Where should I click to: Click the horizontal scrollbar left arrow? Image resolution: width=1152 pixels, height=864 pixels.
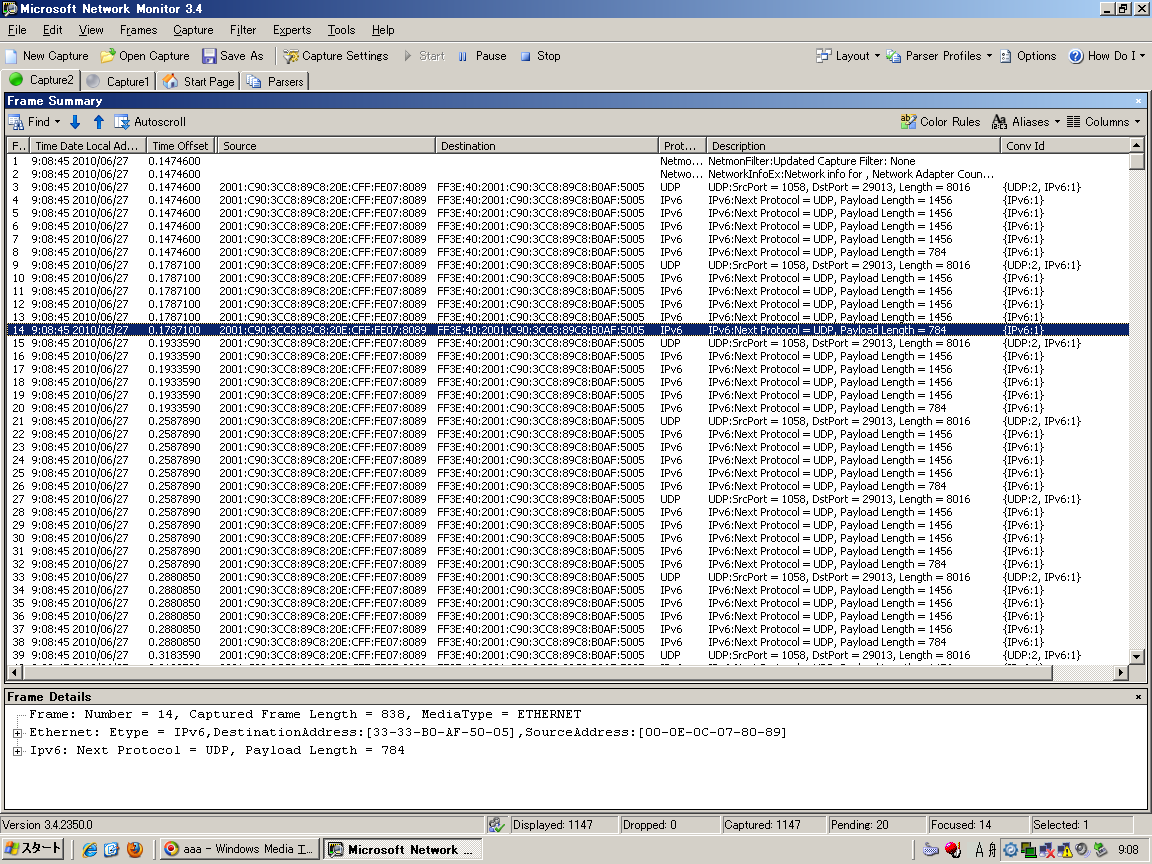14,672
